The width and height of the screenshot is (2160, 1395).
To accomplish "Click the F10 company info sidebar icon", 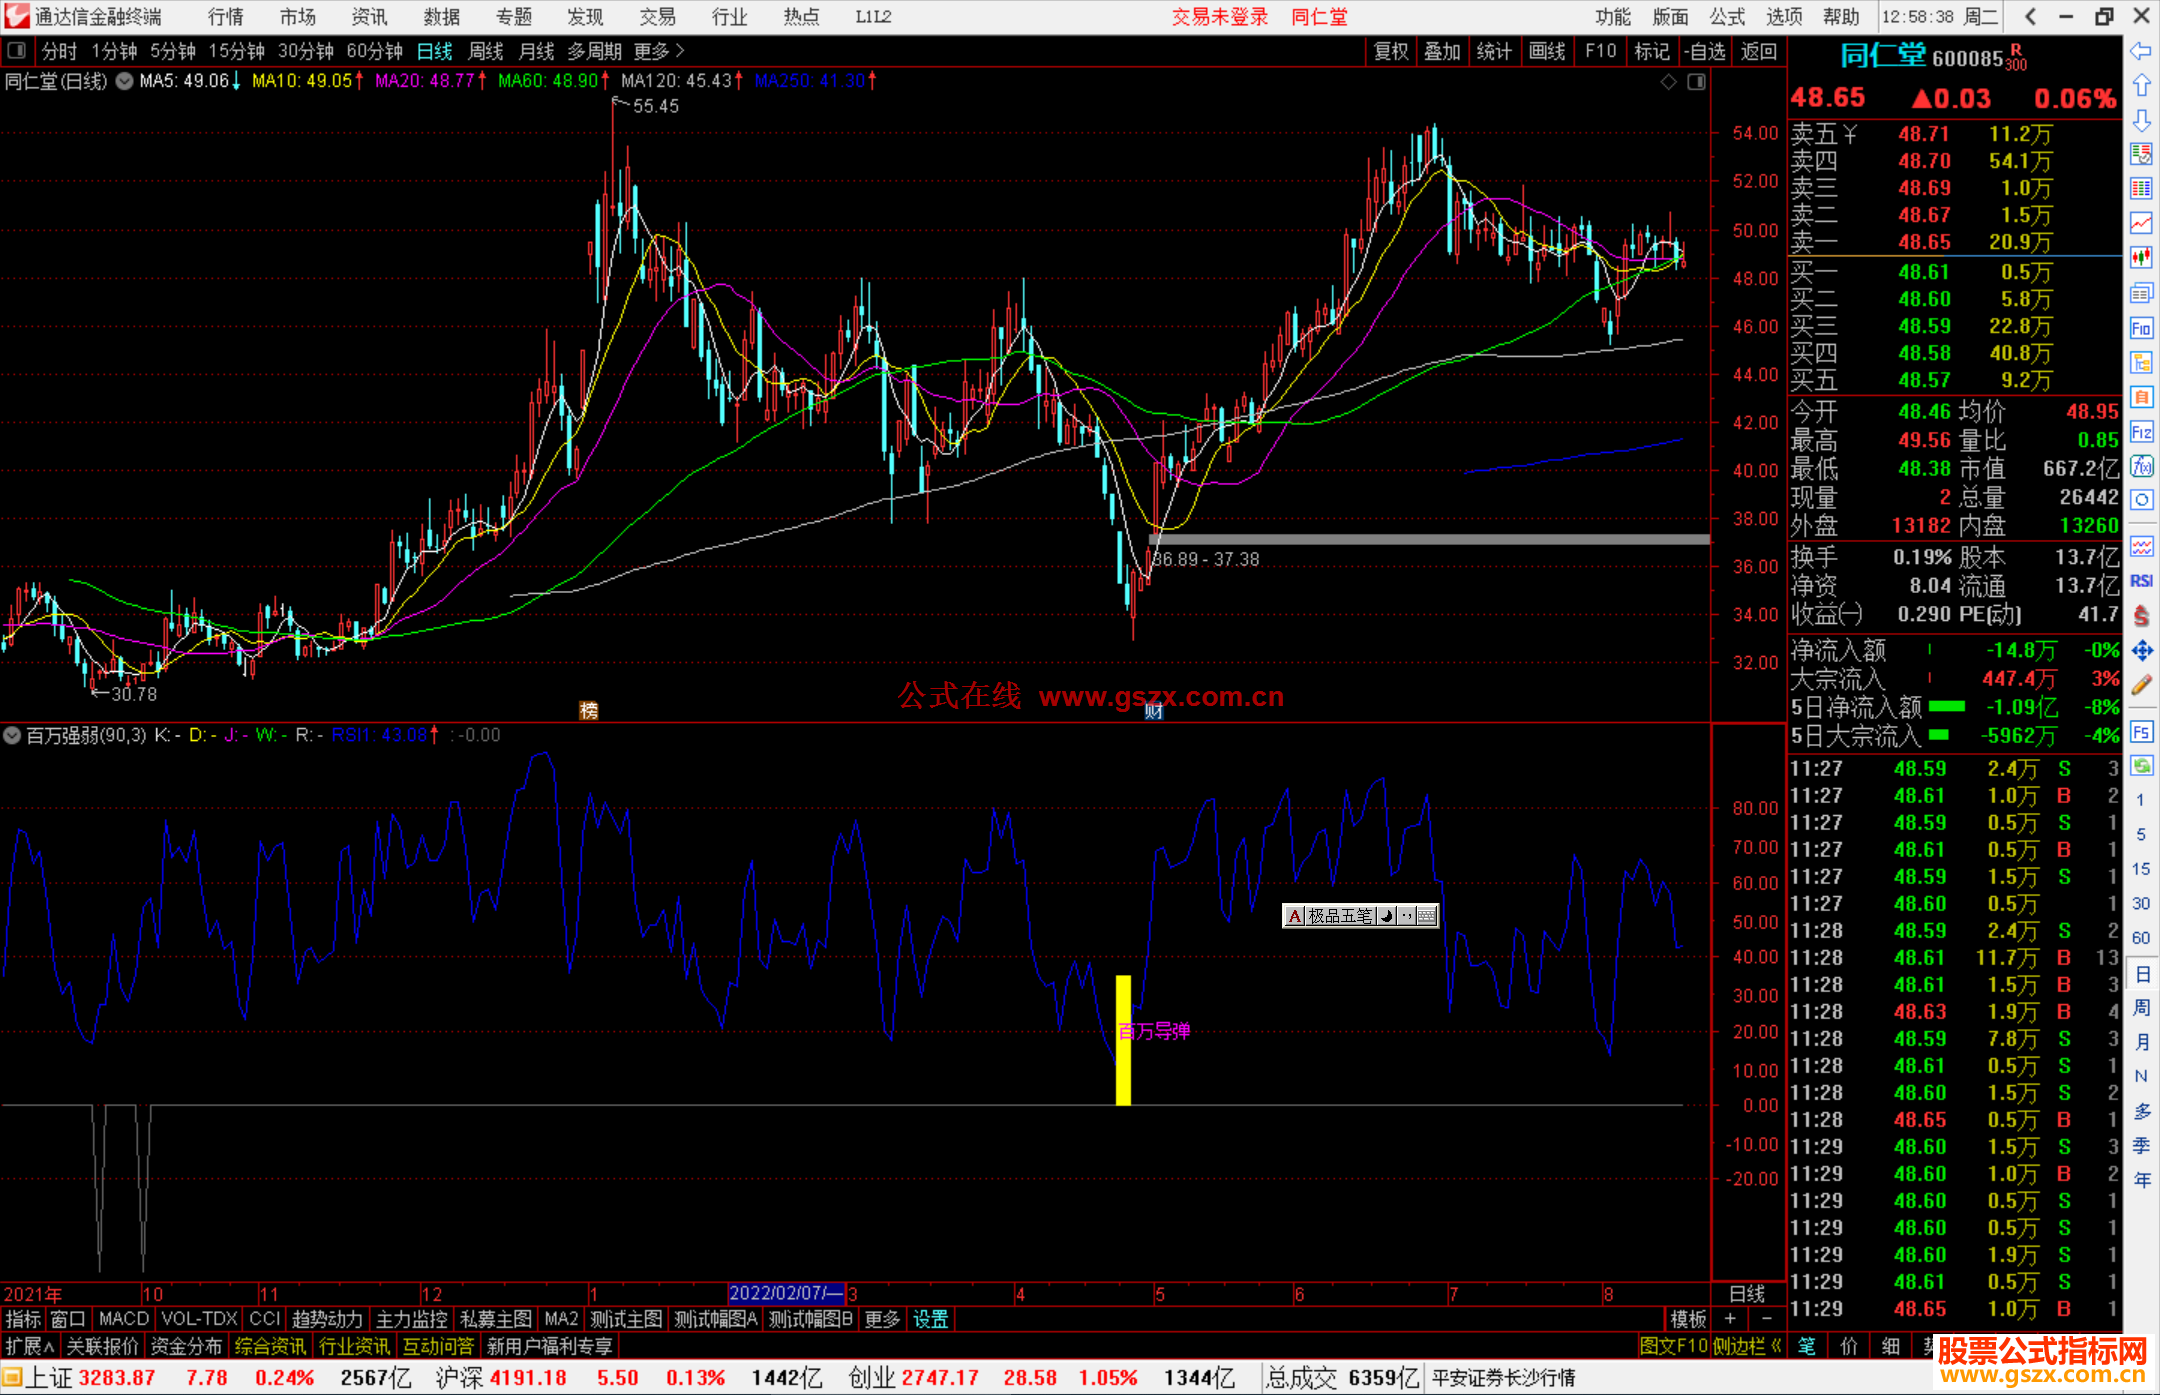I will coord(2141,328).
